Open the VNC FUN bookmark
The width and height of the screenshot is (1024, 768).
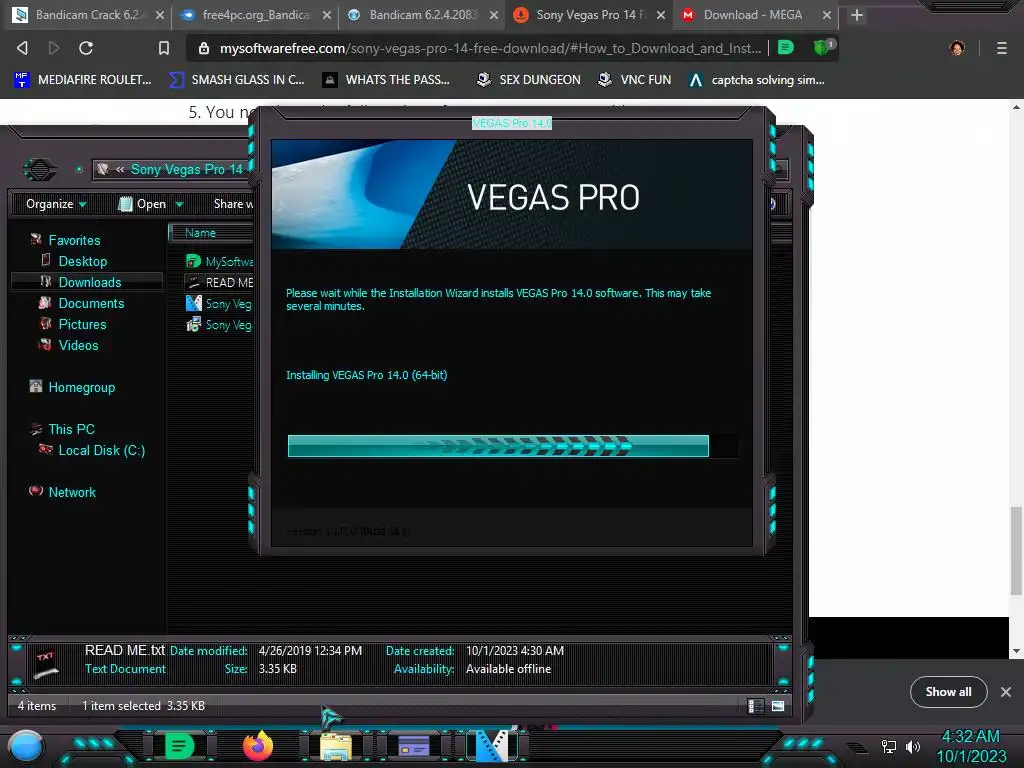click(635, 80)
